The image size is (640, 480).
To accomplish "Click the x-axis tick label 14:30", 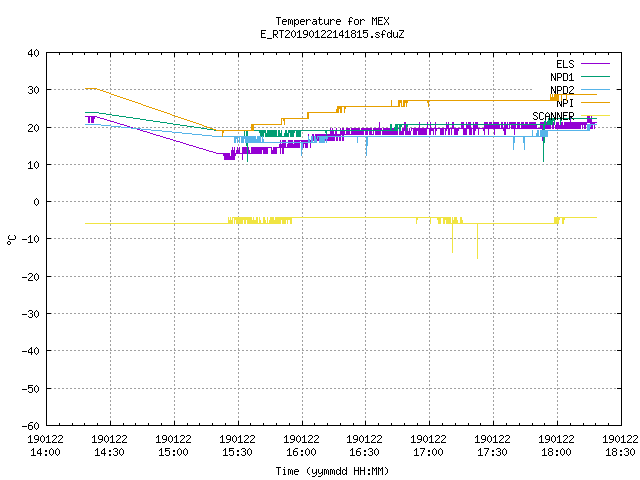I will click(x=109, y=452).
